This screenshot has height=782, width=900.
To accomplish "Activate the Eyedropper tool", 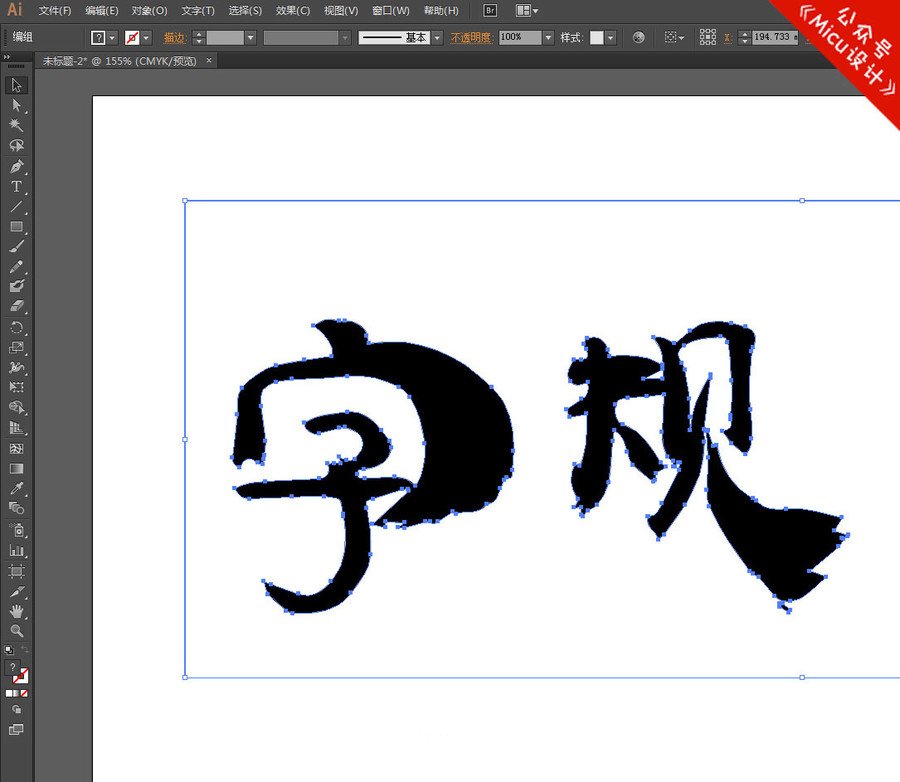I will pos(16,489).
